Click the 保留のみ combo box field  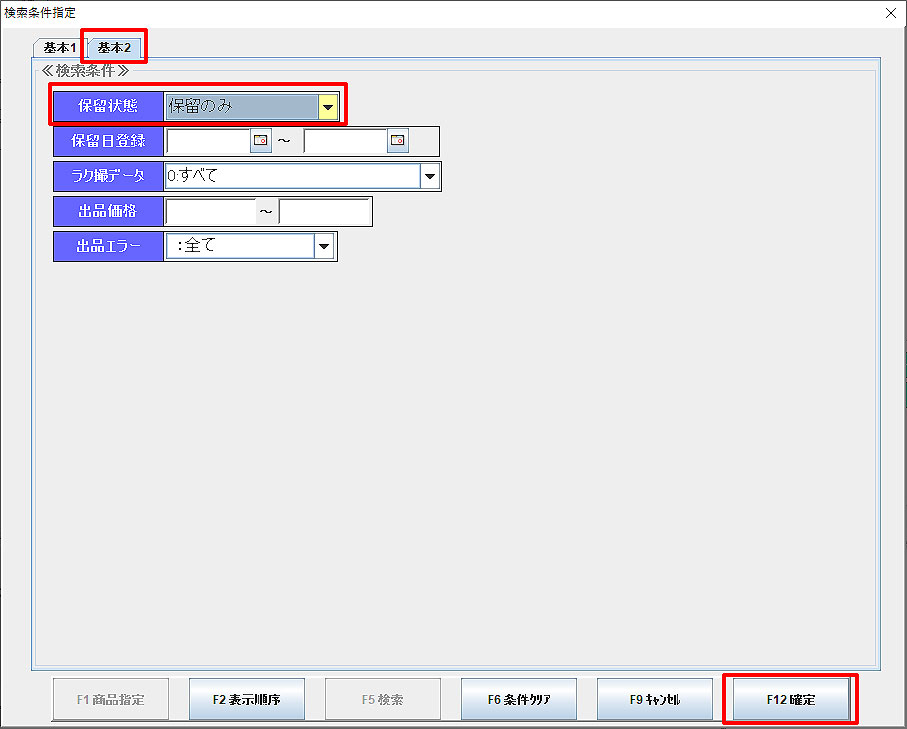(x=242, y=106)
